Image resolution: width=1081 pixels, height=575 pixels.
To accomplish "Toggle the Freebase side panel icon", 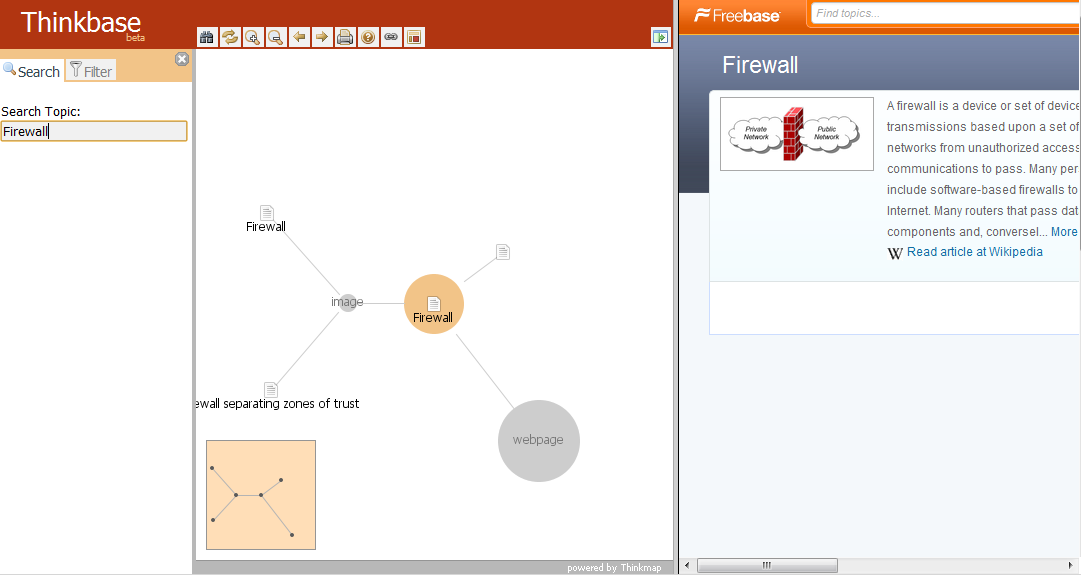I will (660, 37).
